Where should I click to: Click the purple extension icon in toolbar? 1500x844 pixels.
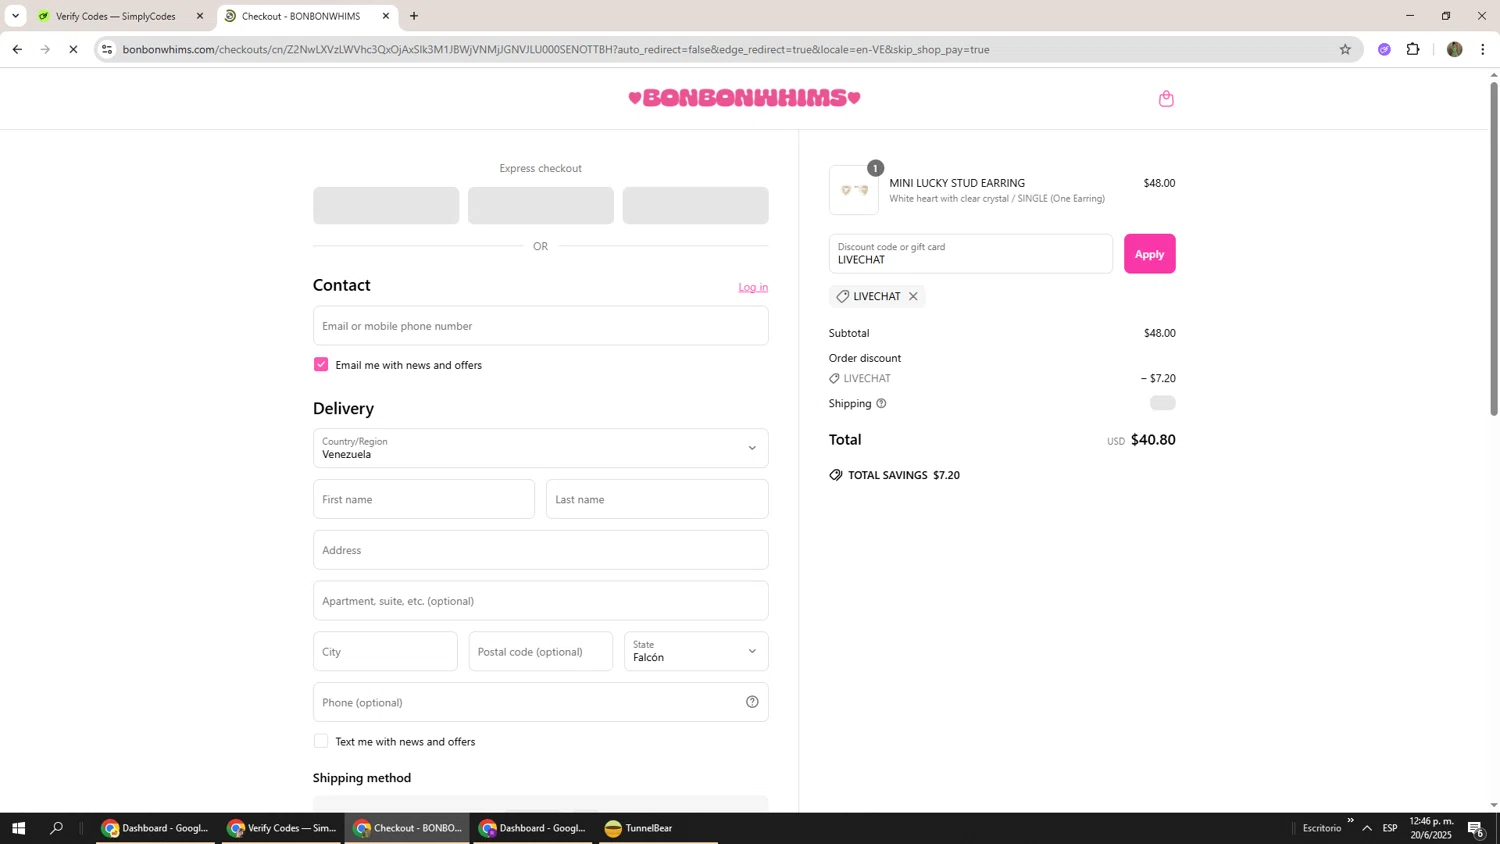pos(1384,49)
